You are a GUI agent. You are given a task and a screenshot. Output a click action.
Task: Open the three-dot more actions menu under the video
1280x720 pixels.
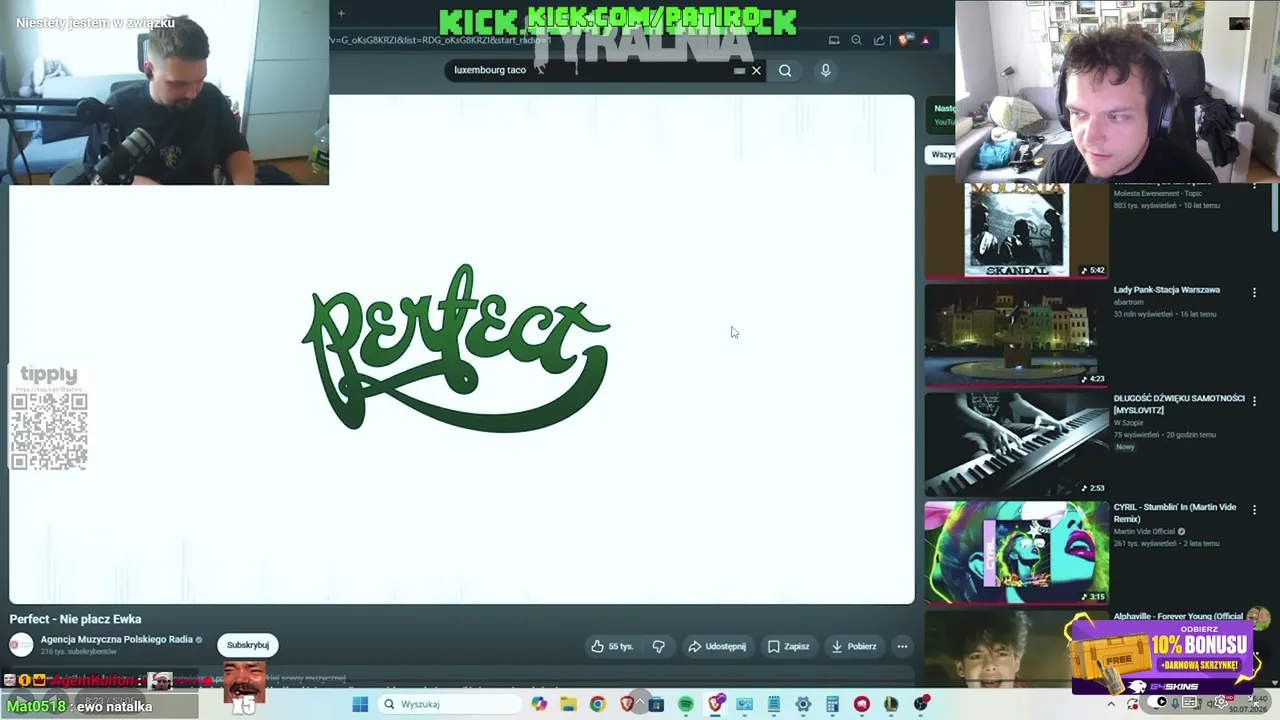902,646
